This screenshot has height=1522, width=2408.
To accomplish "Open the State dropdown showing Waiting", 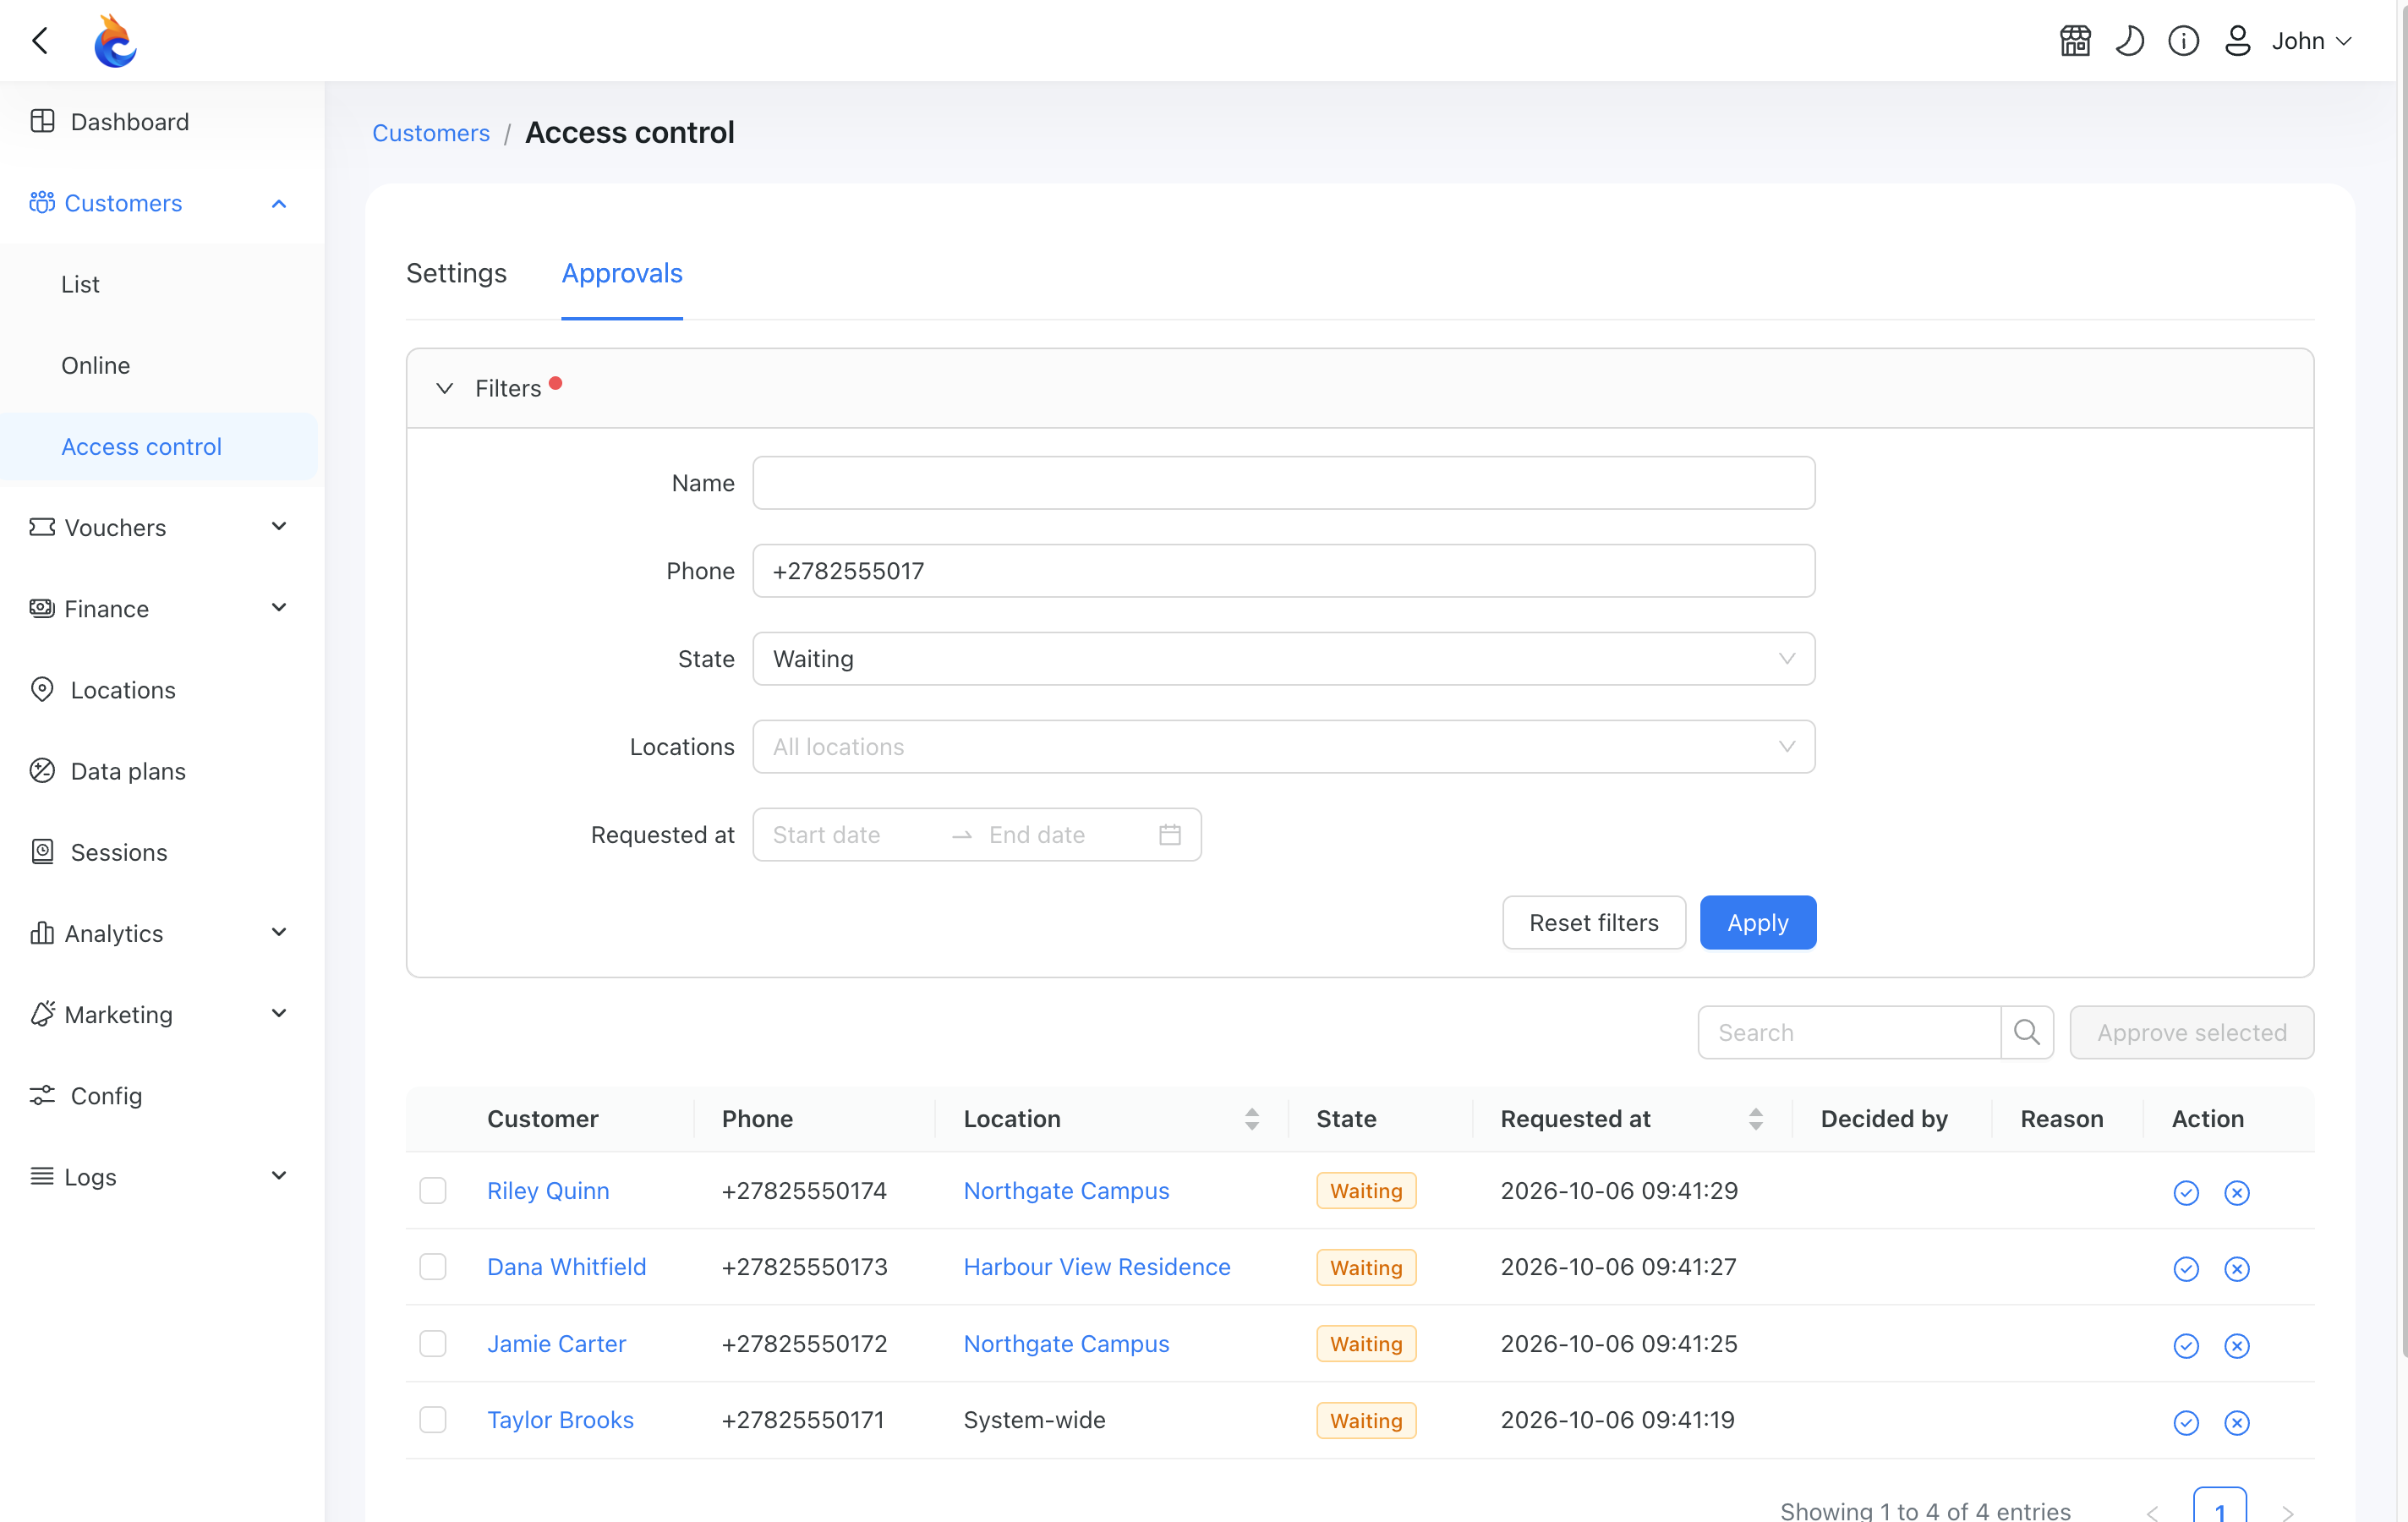I will 1283,659.
